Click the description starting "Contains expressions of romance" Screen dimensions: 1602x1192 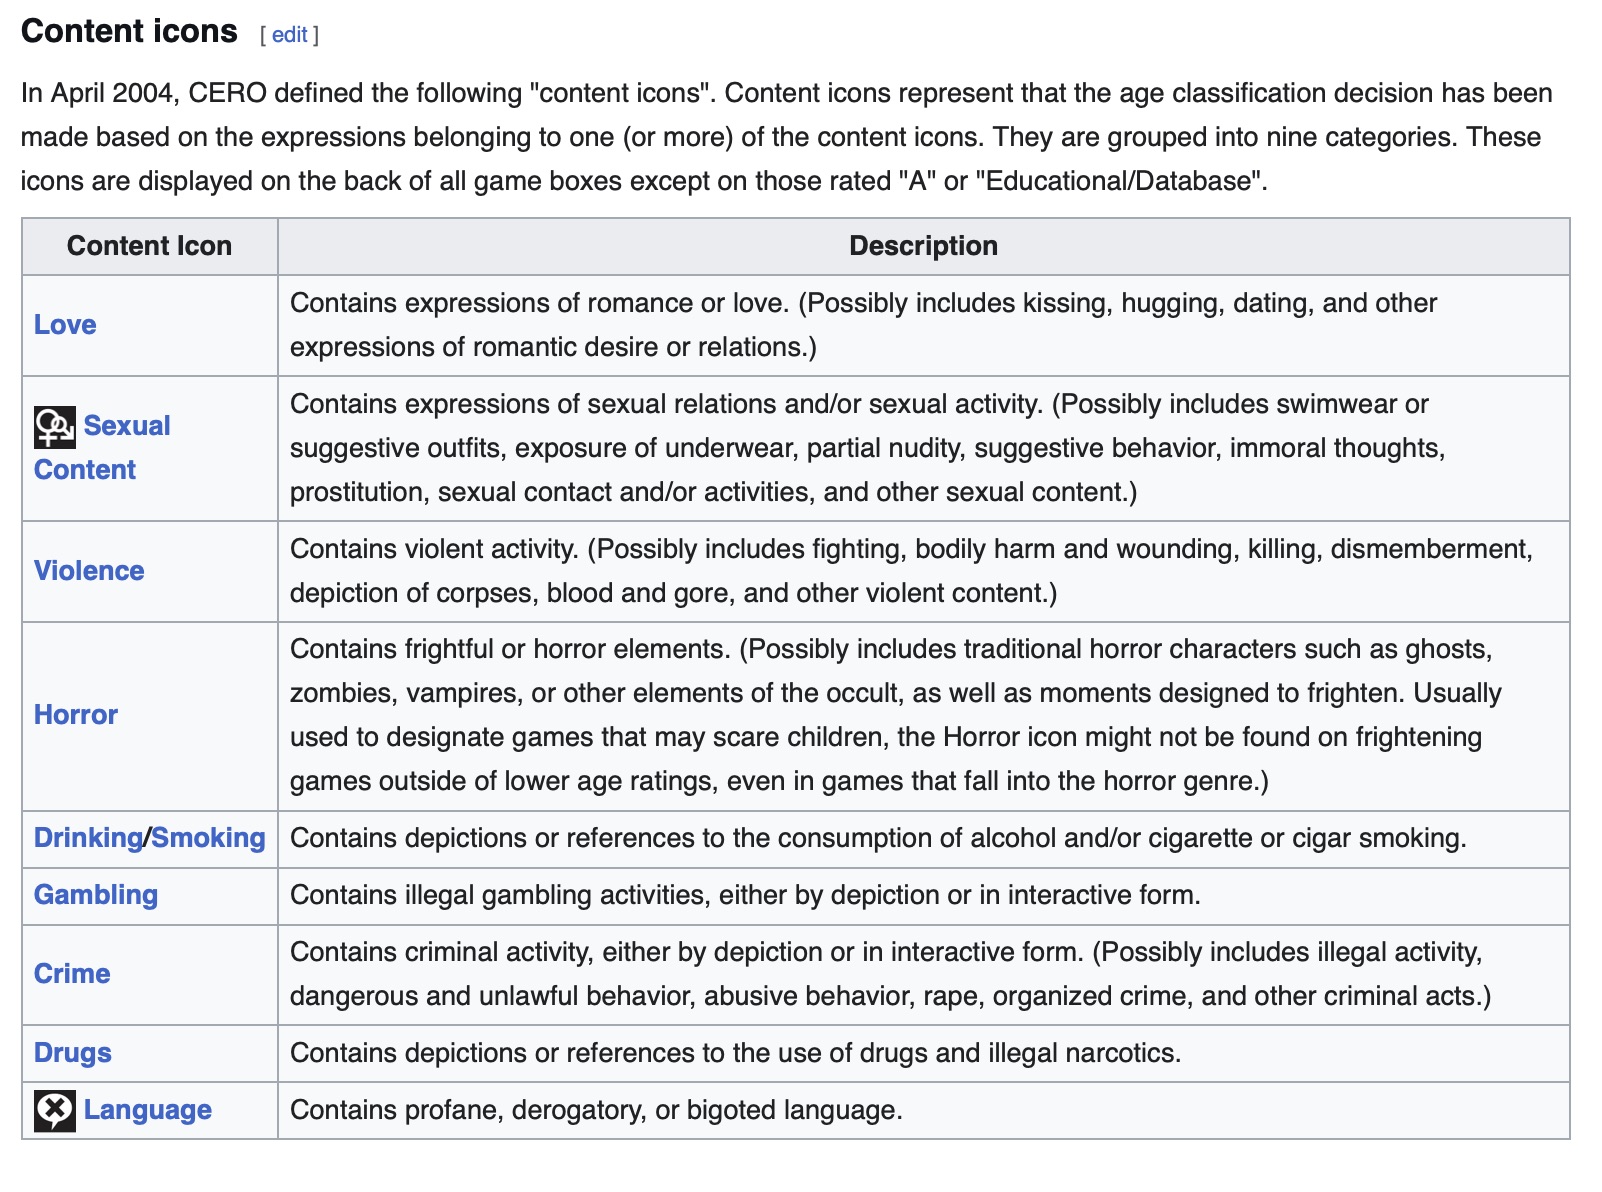click(x=864, y=325)
